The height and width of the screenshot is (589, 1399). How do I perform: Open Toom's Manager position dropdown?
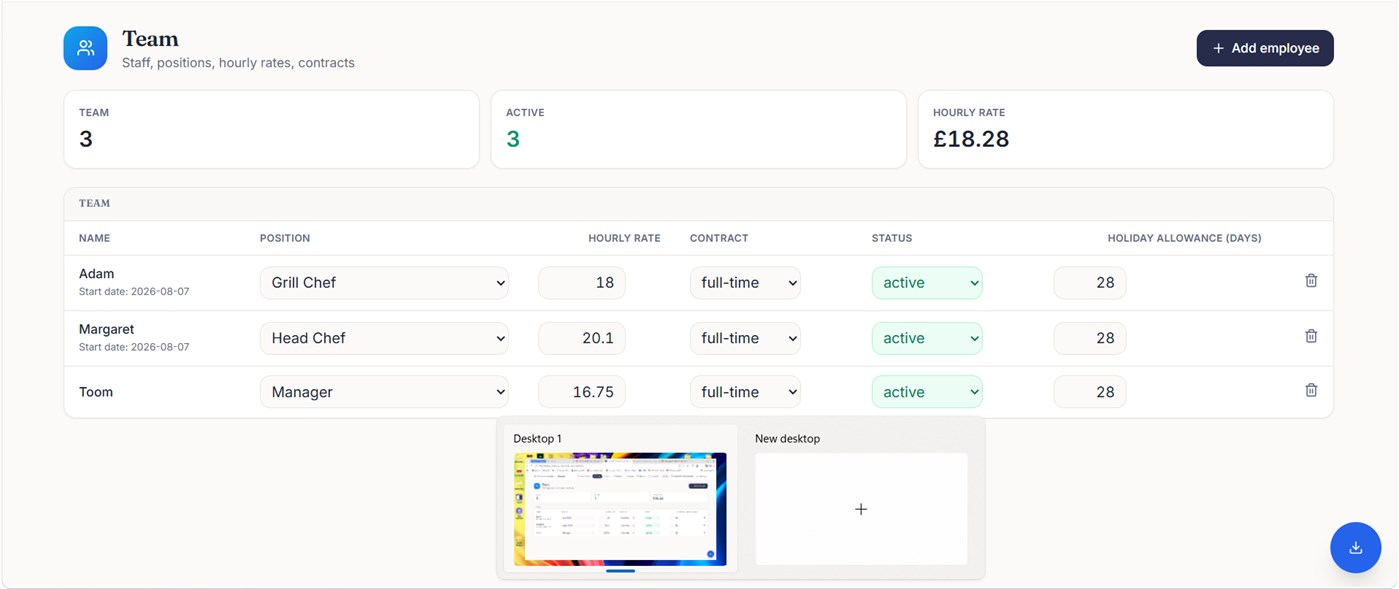click(384, 392)
